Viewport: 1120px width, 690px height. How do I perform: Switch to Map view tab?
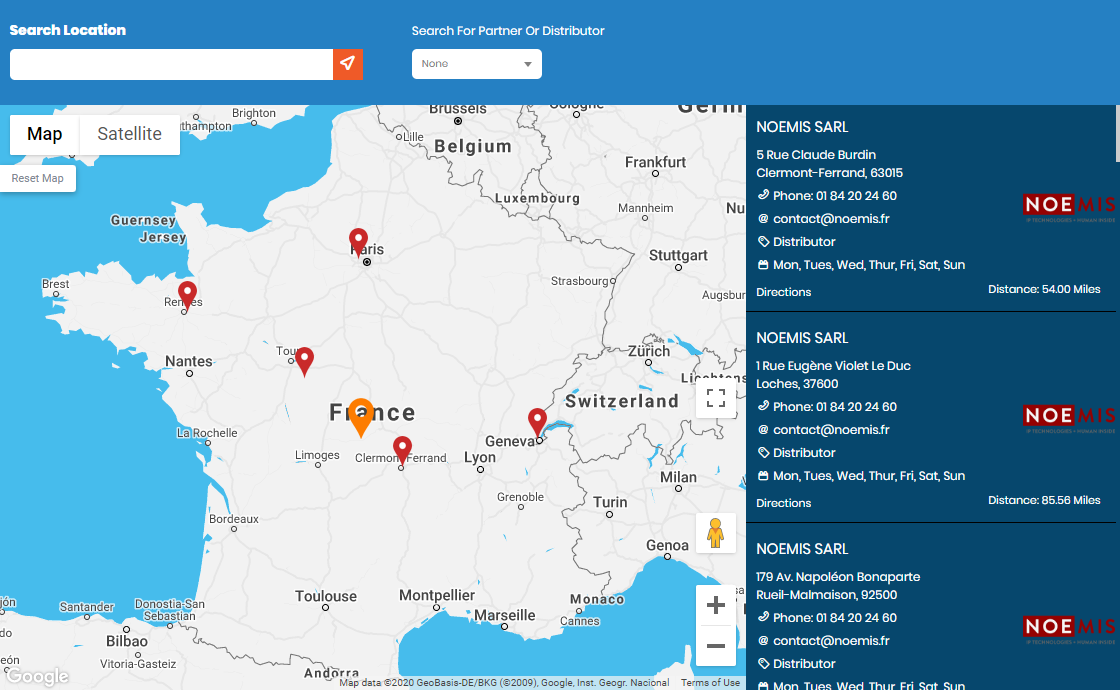click(44, 134)
